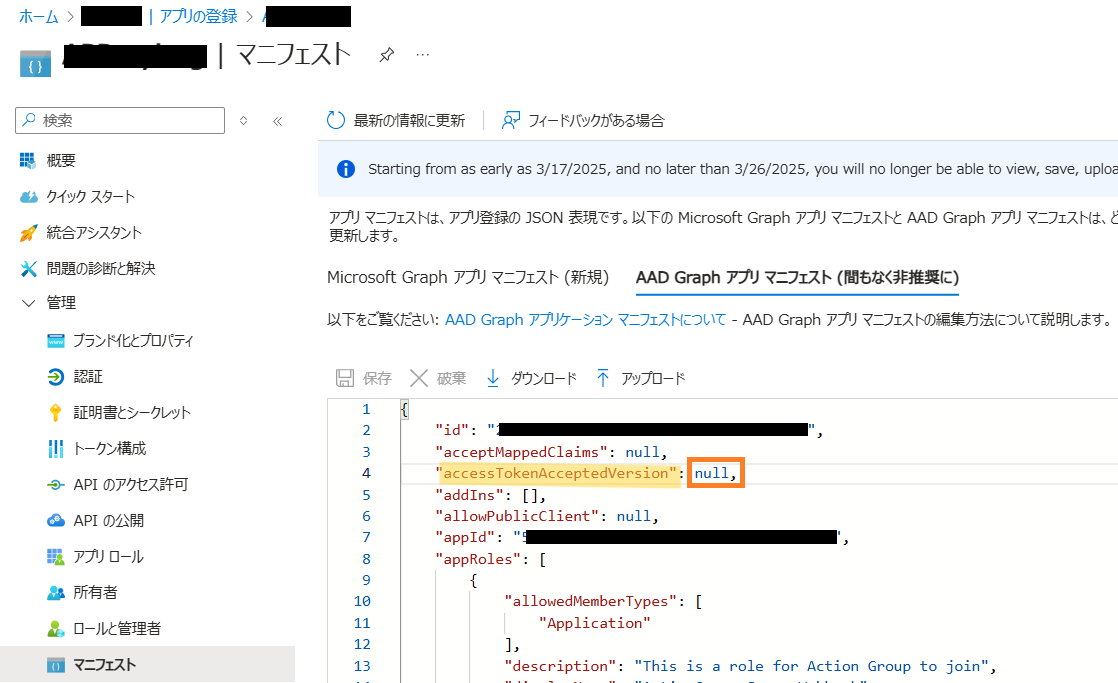Open the AAD Graph アプリケーション マニフェストについて link
The height and width of the screenshot is (683, 1118).
pyautogui.click(x=585, y=319)
